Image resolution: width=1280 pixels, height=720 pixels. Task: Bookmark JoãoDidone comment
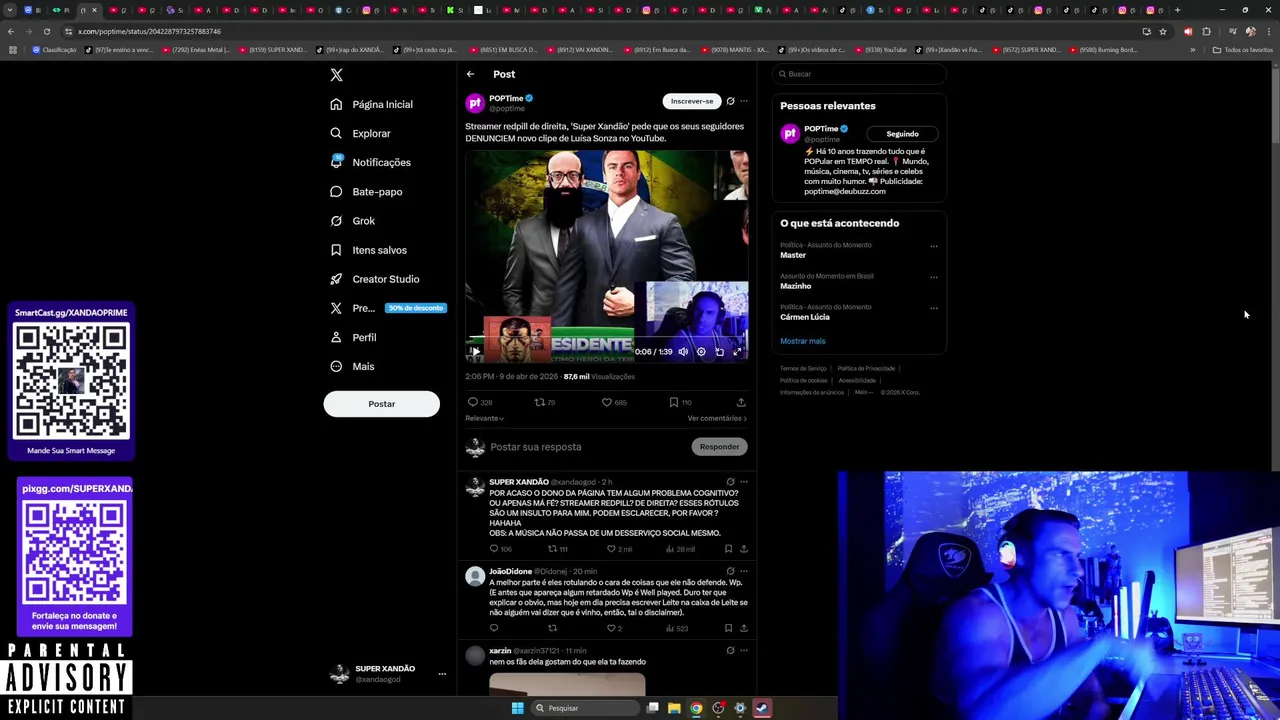pos(728,628)
